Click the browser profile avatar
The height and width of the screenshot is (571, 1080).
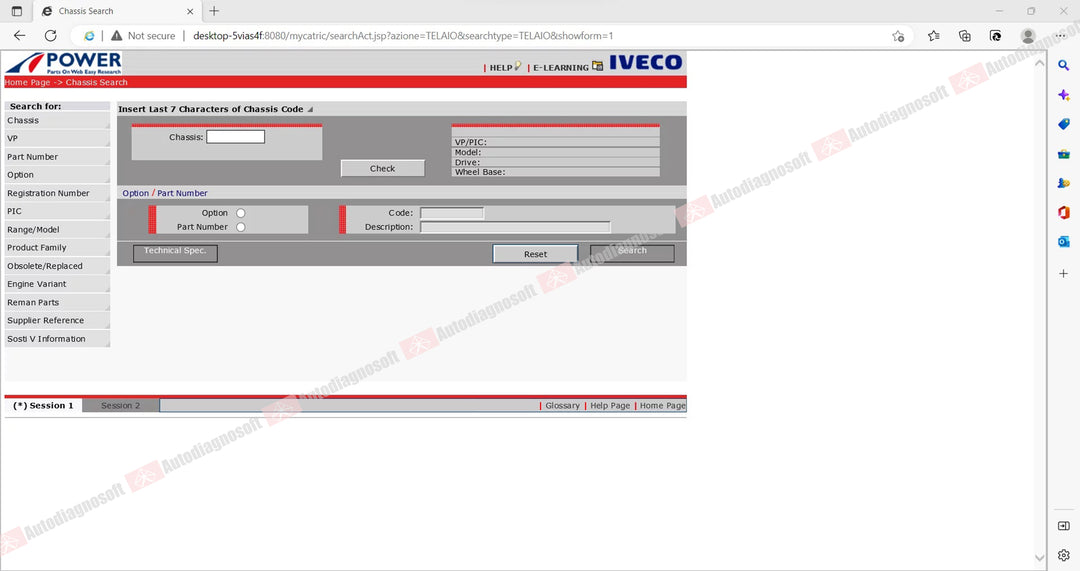click(x=1028, y=36)
